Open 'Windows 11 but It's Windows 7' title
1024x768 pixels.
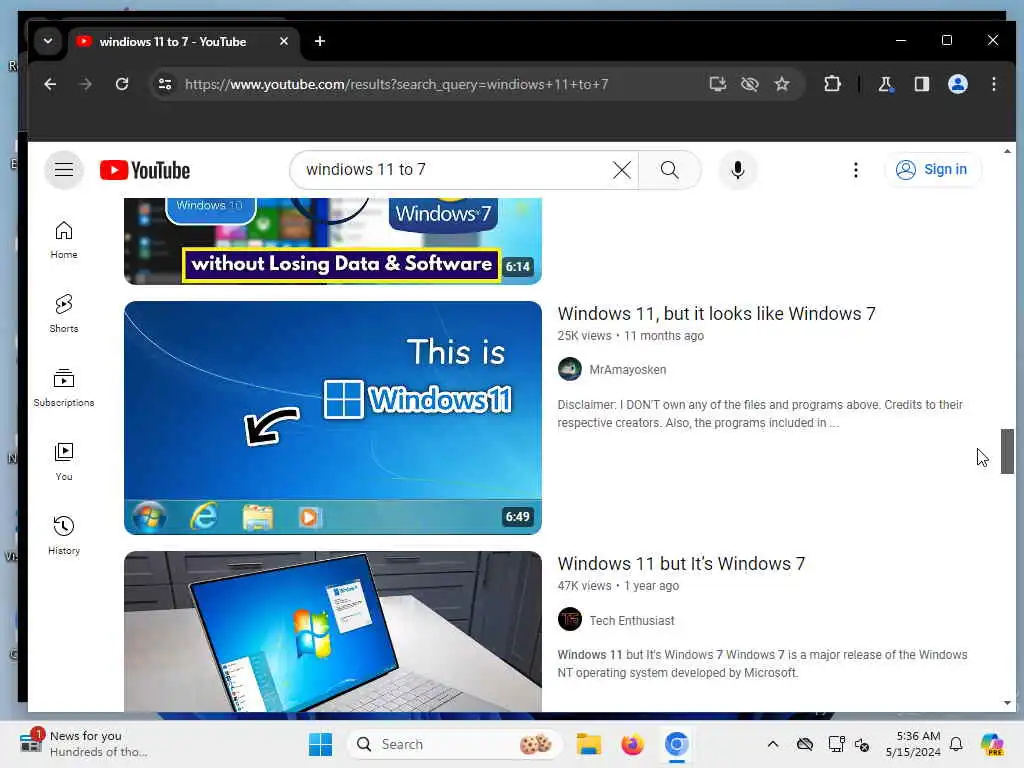click(680, 564)
